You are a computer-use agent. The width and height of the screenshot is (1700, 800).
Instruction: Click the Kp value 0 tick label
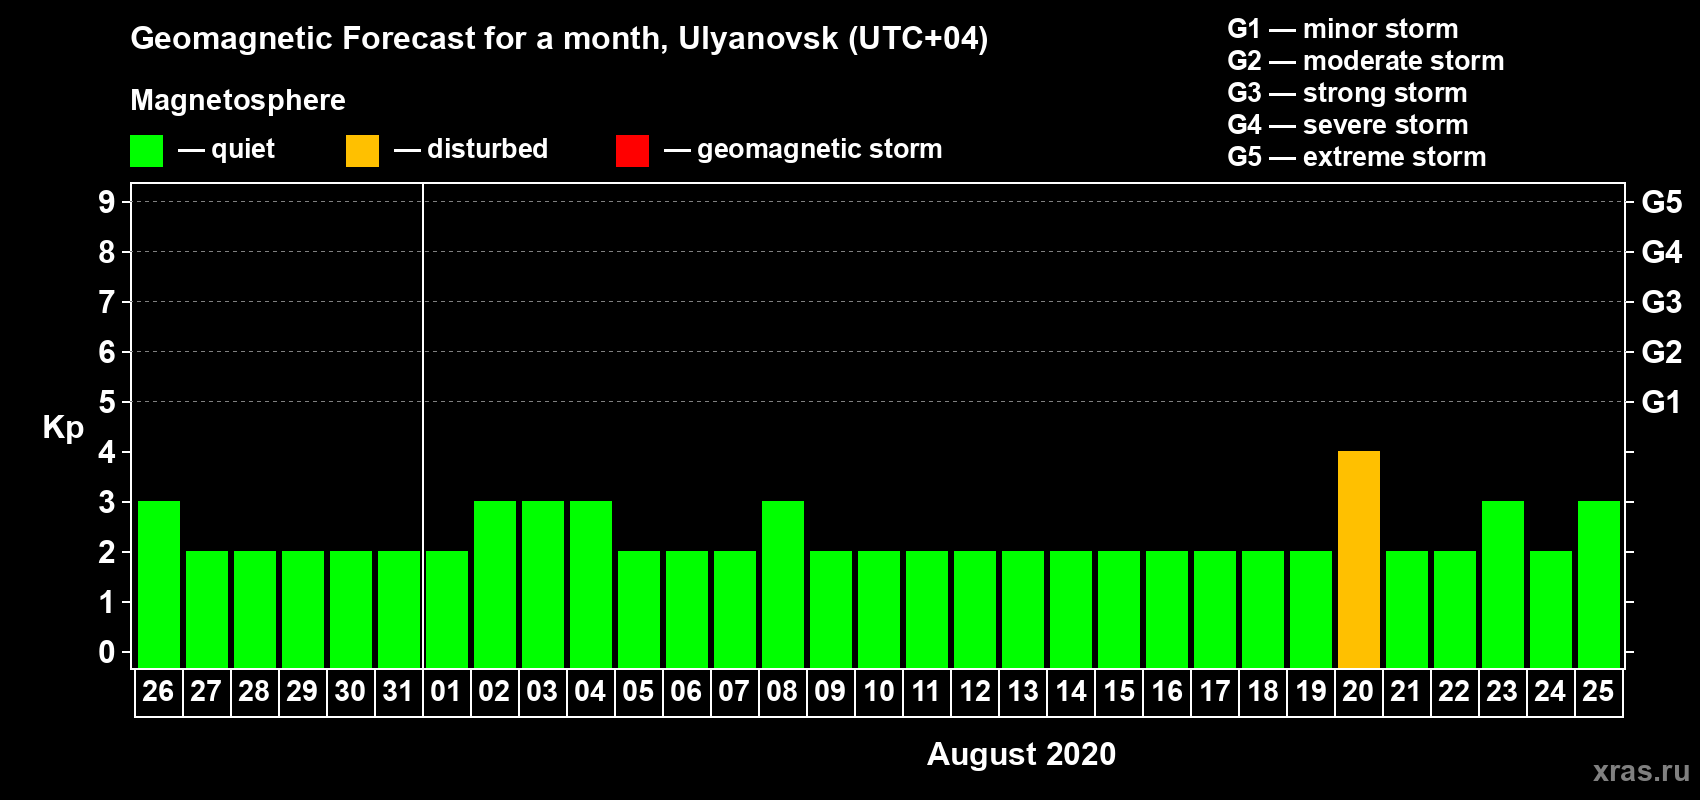point(107,652)
